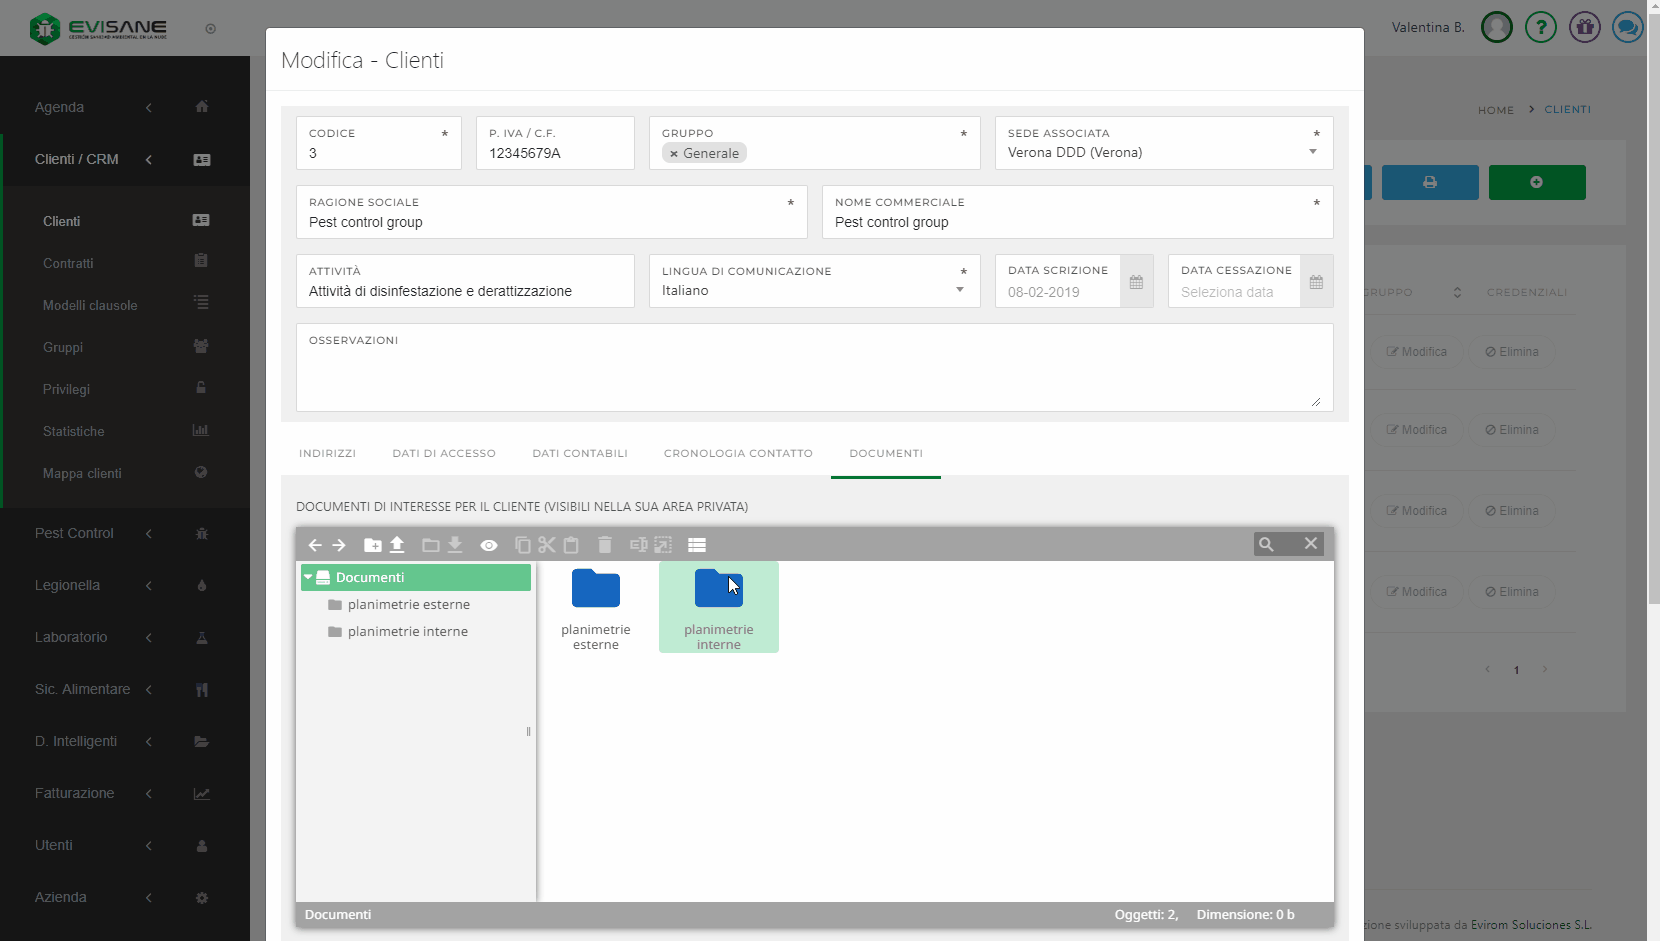Open the Lingua di Comunicazione dropdown
This screenshot has width=1660, height=941.
[x=959, y=290]
